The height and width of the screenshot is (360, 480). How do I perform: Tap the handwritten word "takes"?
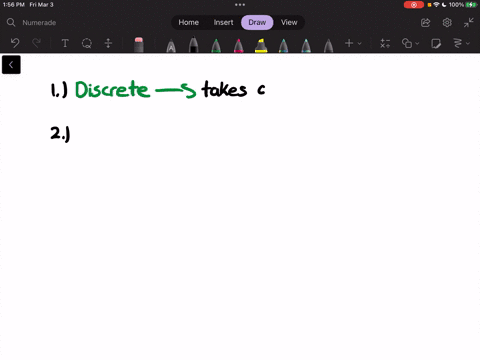(x=224, y=89)
